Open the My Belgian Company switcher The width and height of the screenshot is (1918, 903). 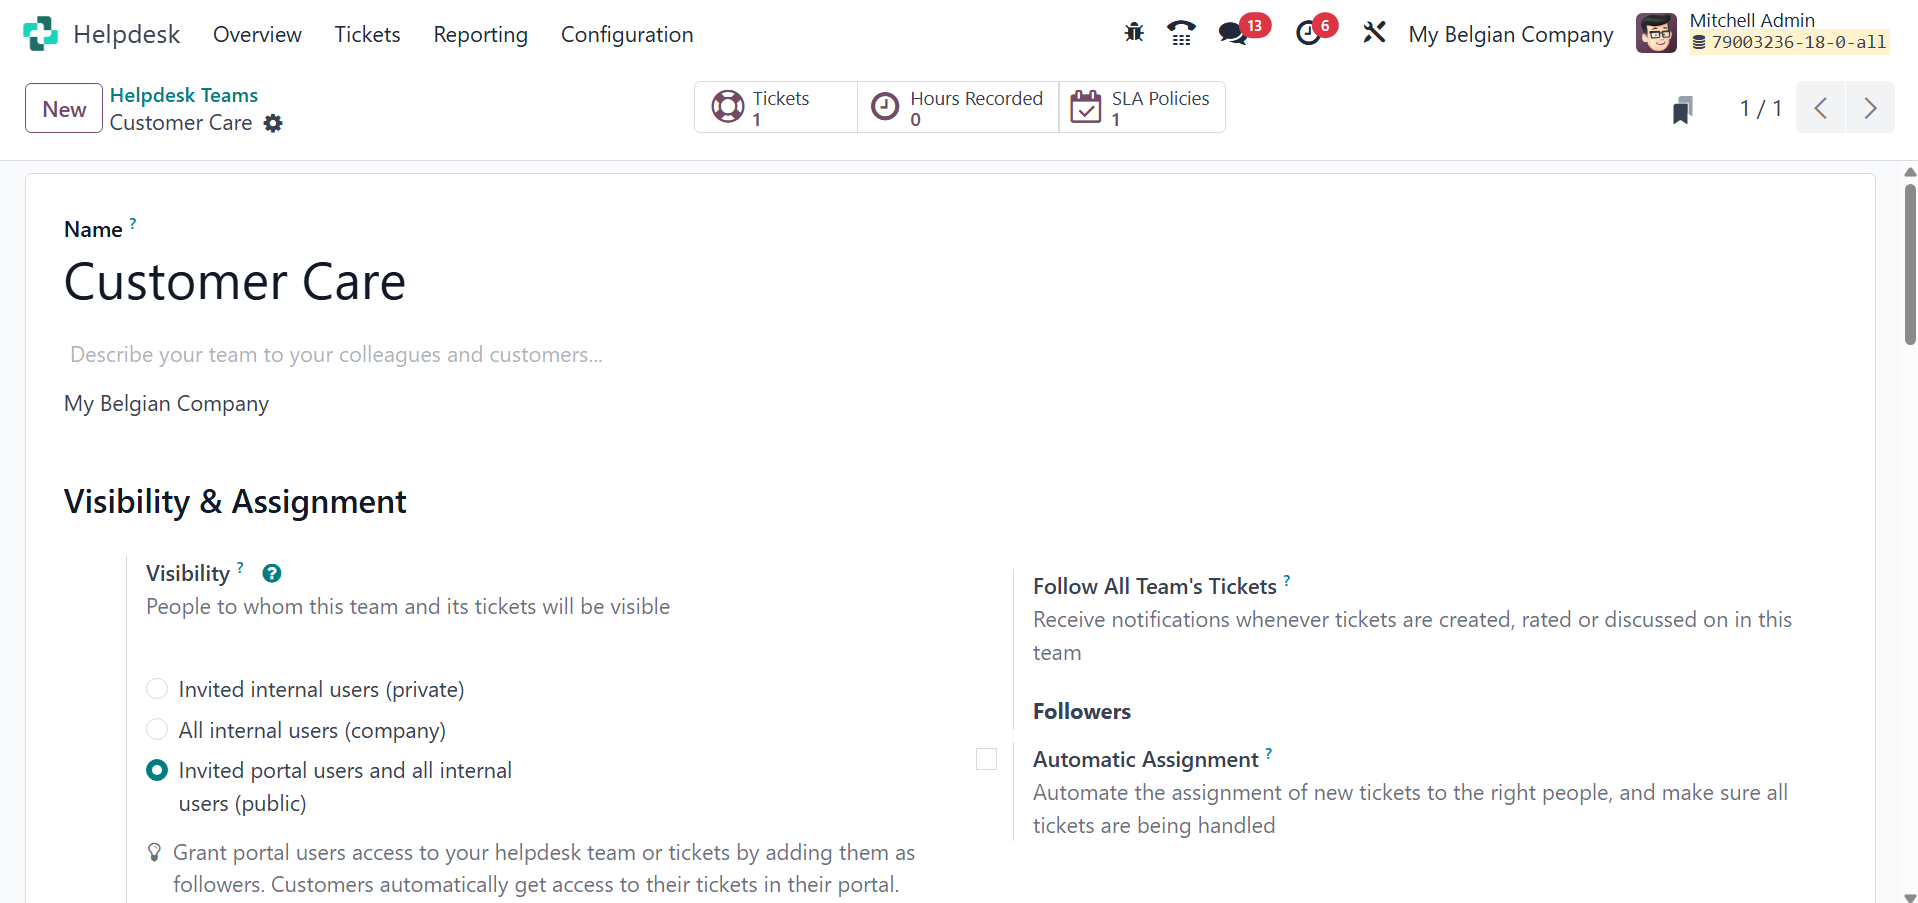coord(1510,34)
